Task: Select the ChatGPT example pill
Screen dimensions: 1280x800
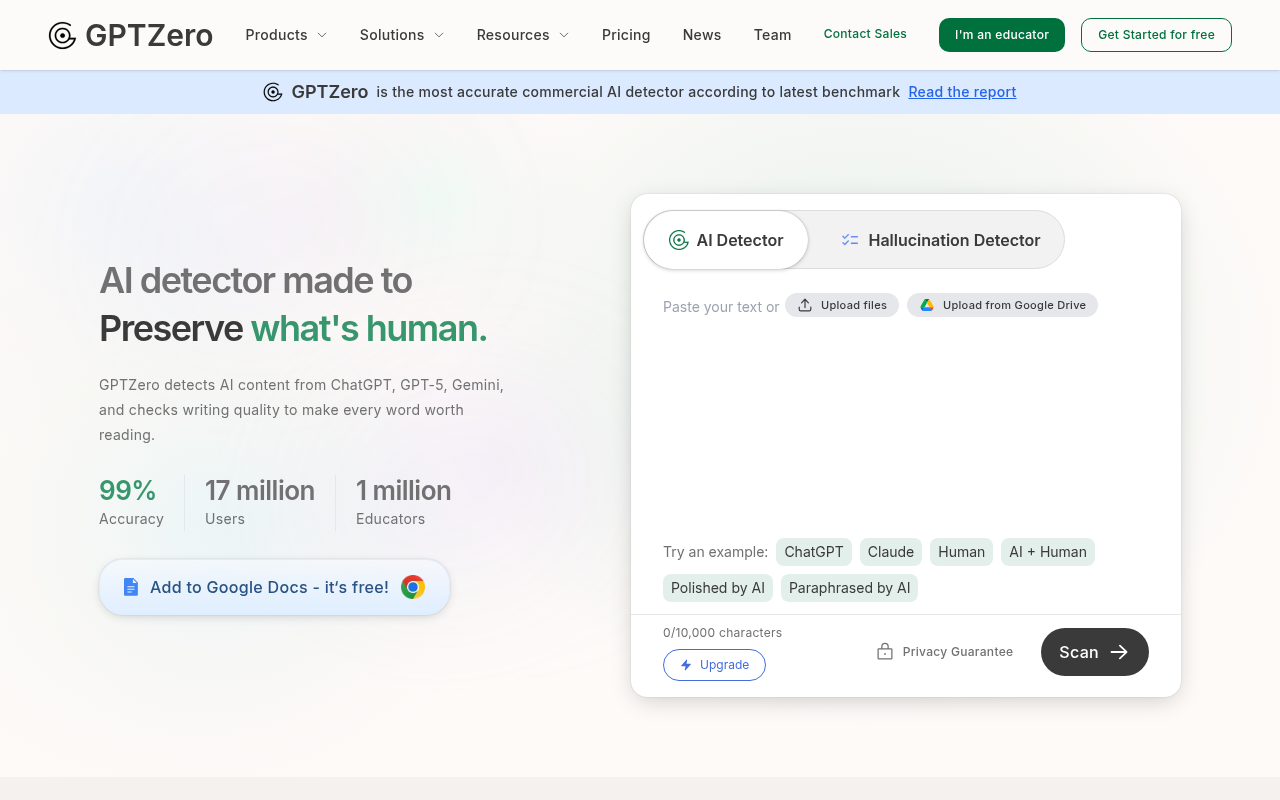Action: (x=813, y=551)
